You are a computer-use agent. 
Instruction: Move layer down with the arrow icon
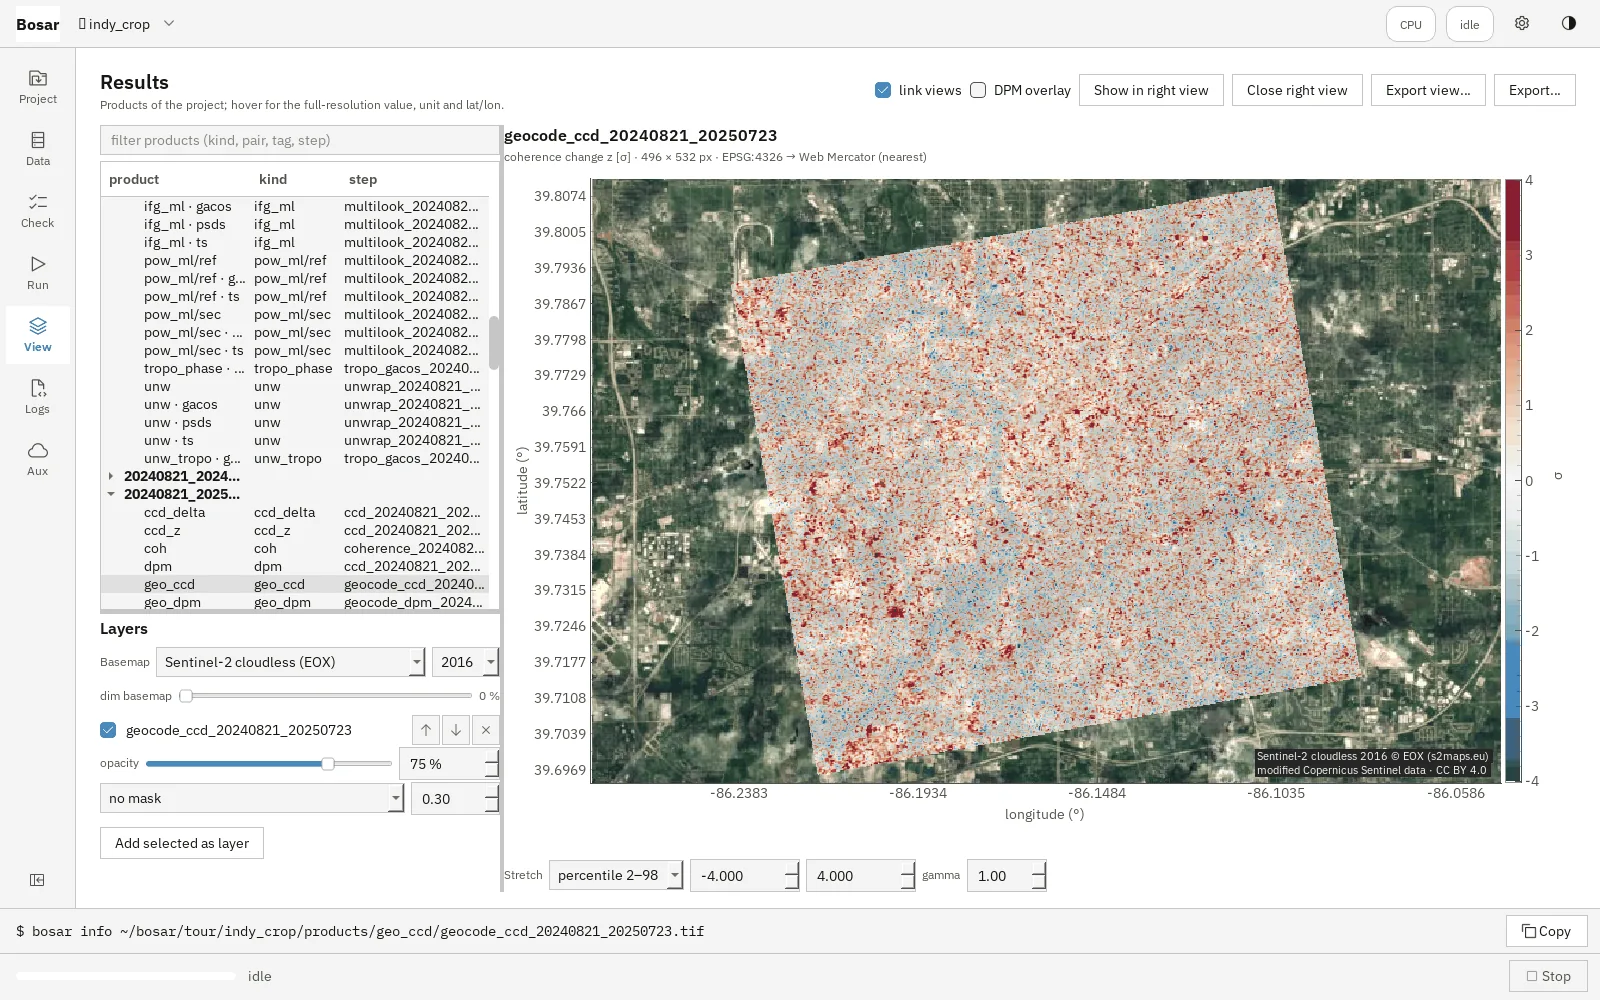[456, 730]
